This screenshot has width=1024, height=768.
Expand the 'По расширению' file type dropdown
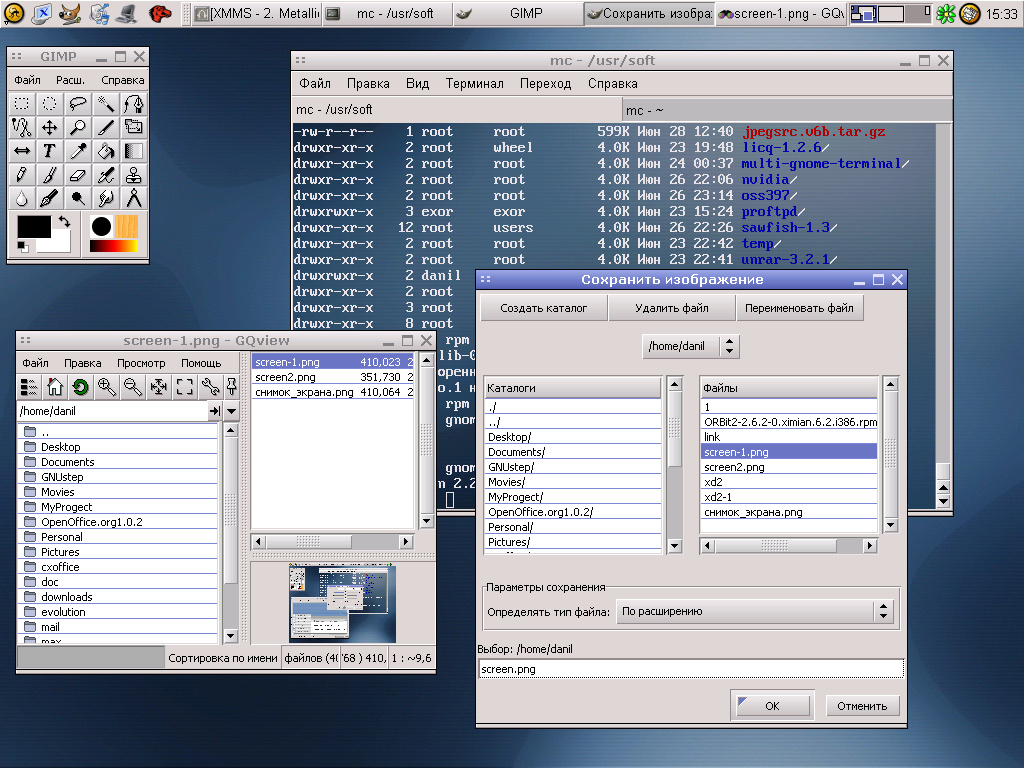click(x=755, y=611)
